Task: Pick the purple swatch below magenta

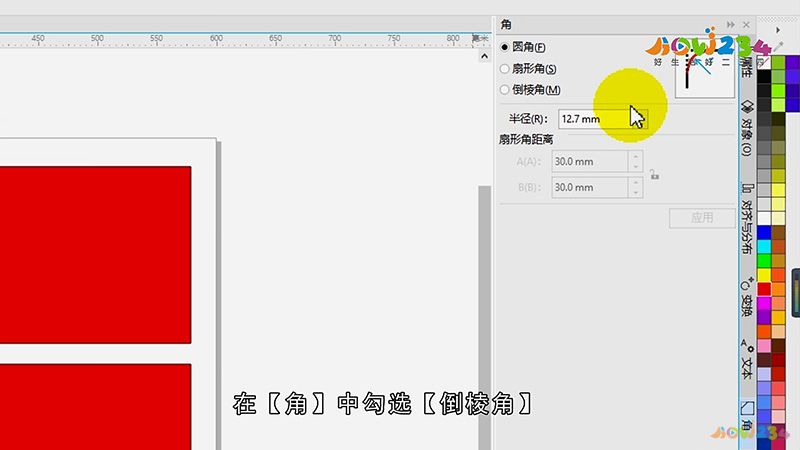Action: tap(764, 317)
